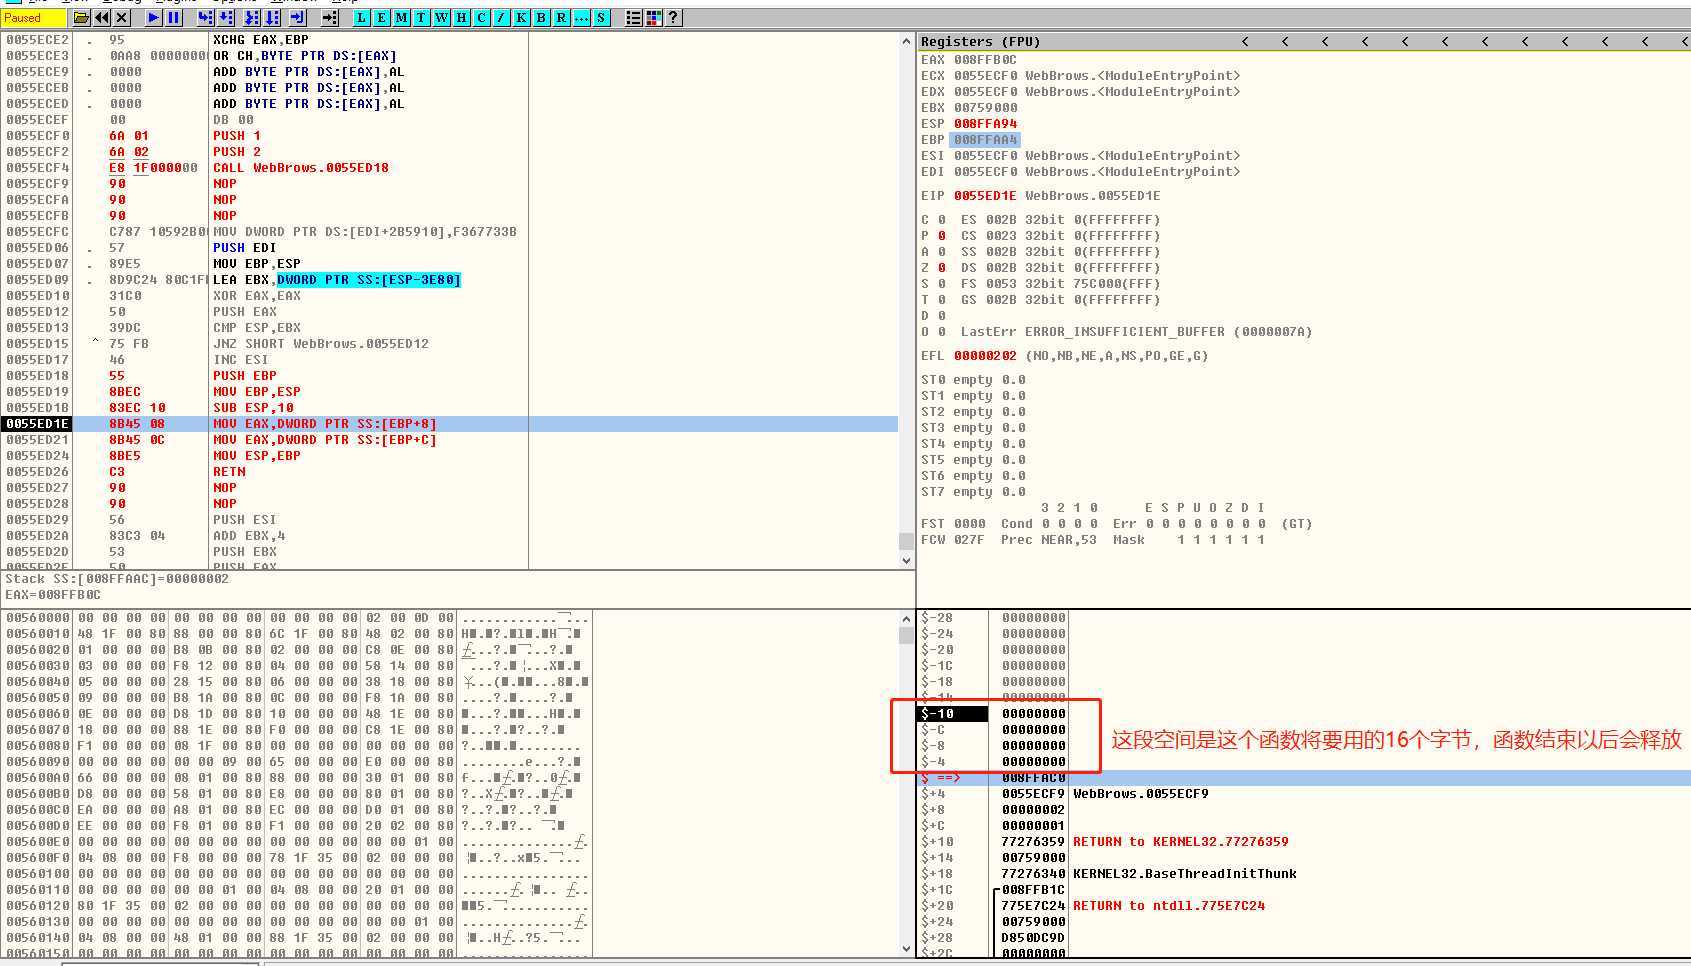The image size is (1691, 966).
Task: Click scroll-down arrow of the disassembly pane
Action: click(907, 561)
